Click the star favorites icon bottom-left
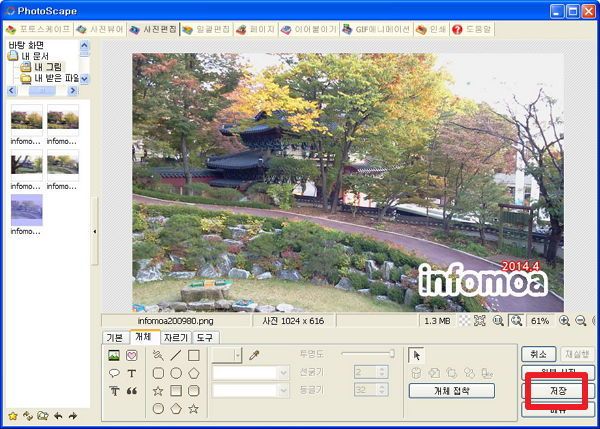Image resolution: width=600 pixels, height=429 pixels. pos(13,416)
